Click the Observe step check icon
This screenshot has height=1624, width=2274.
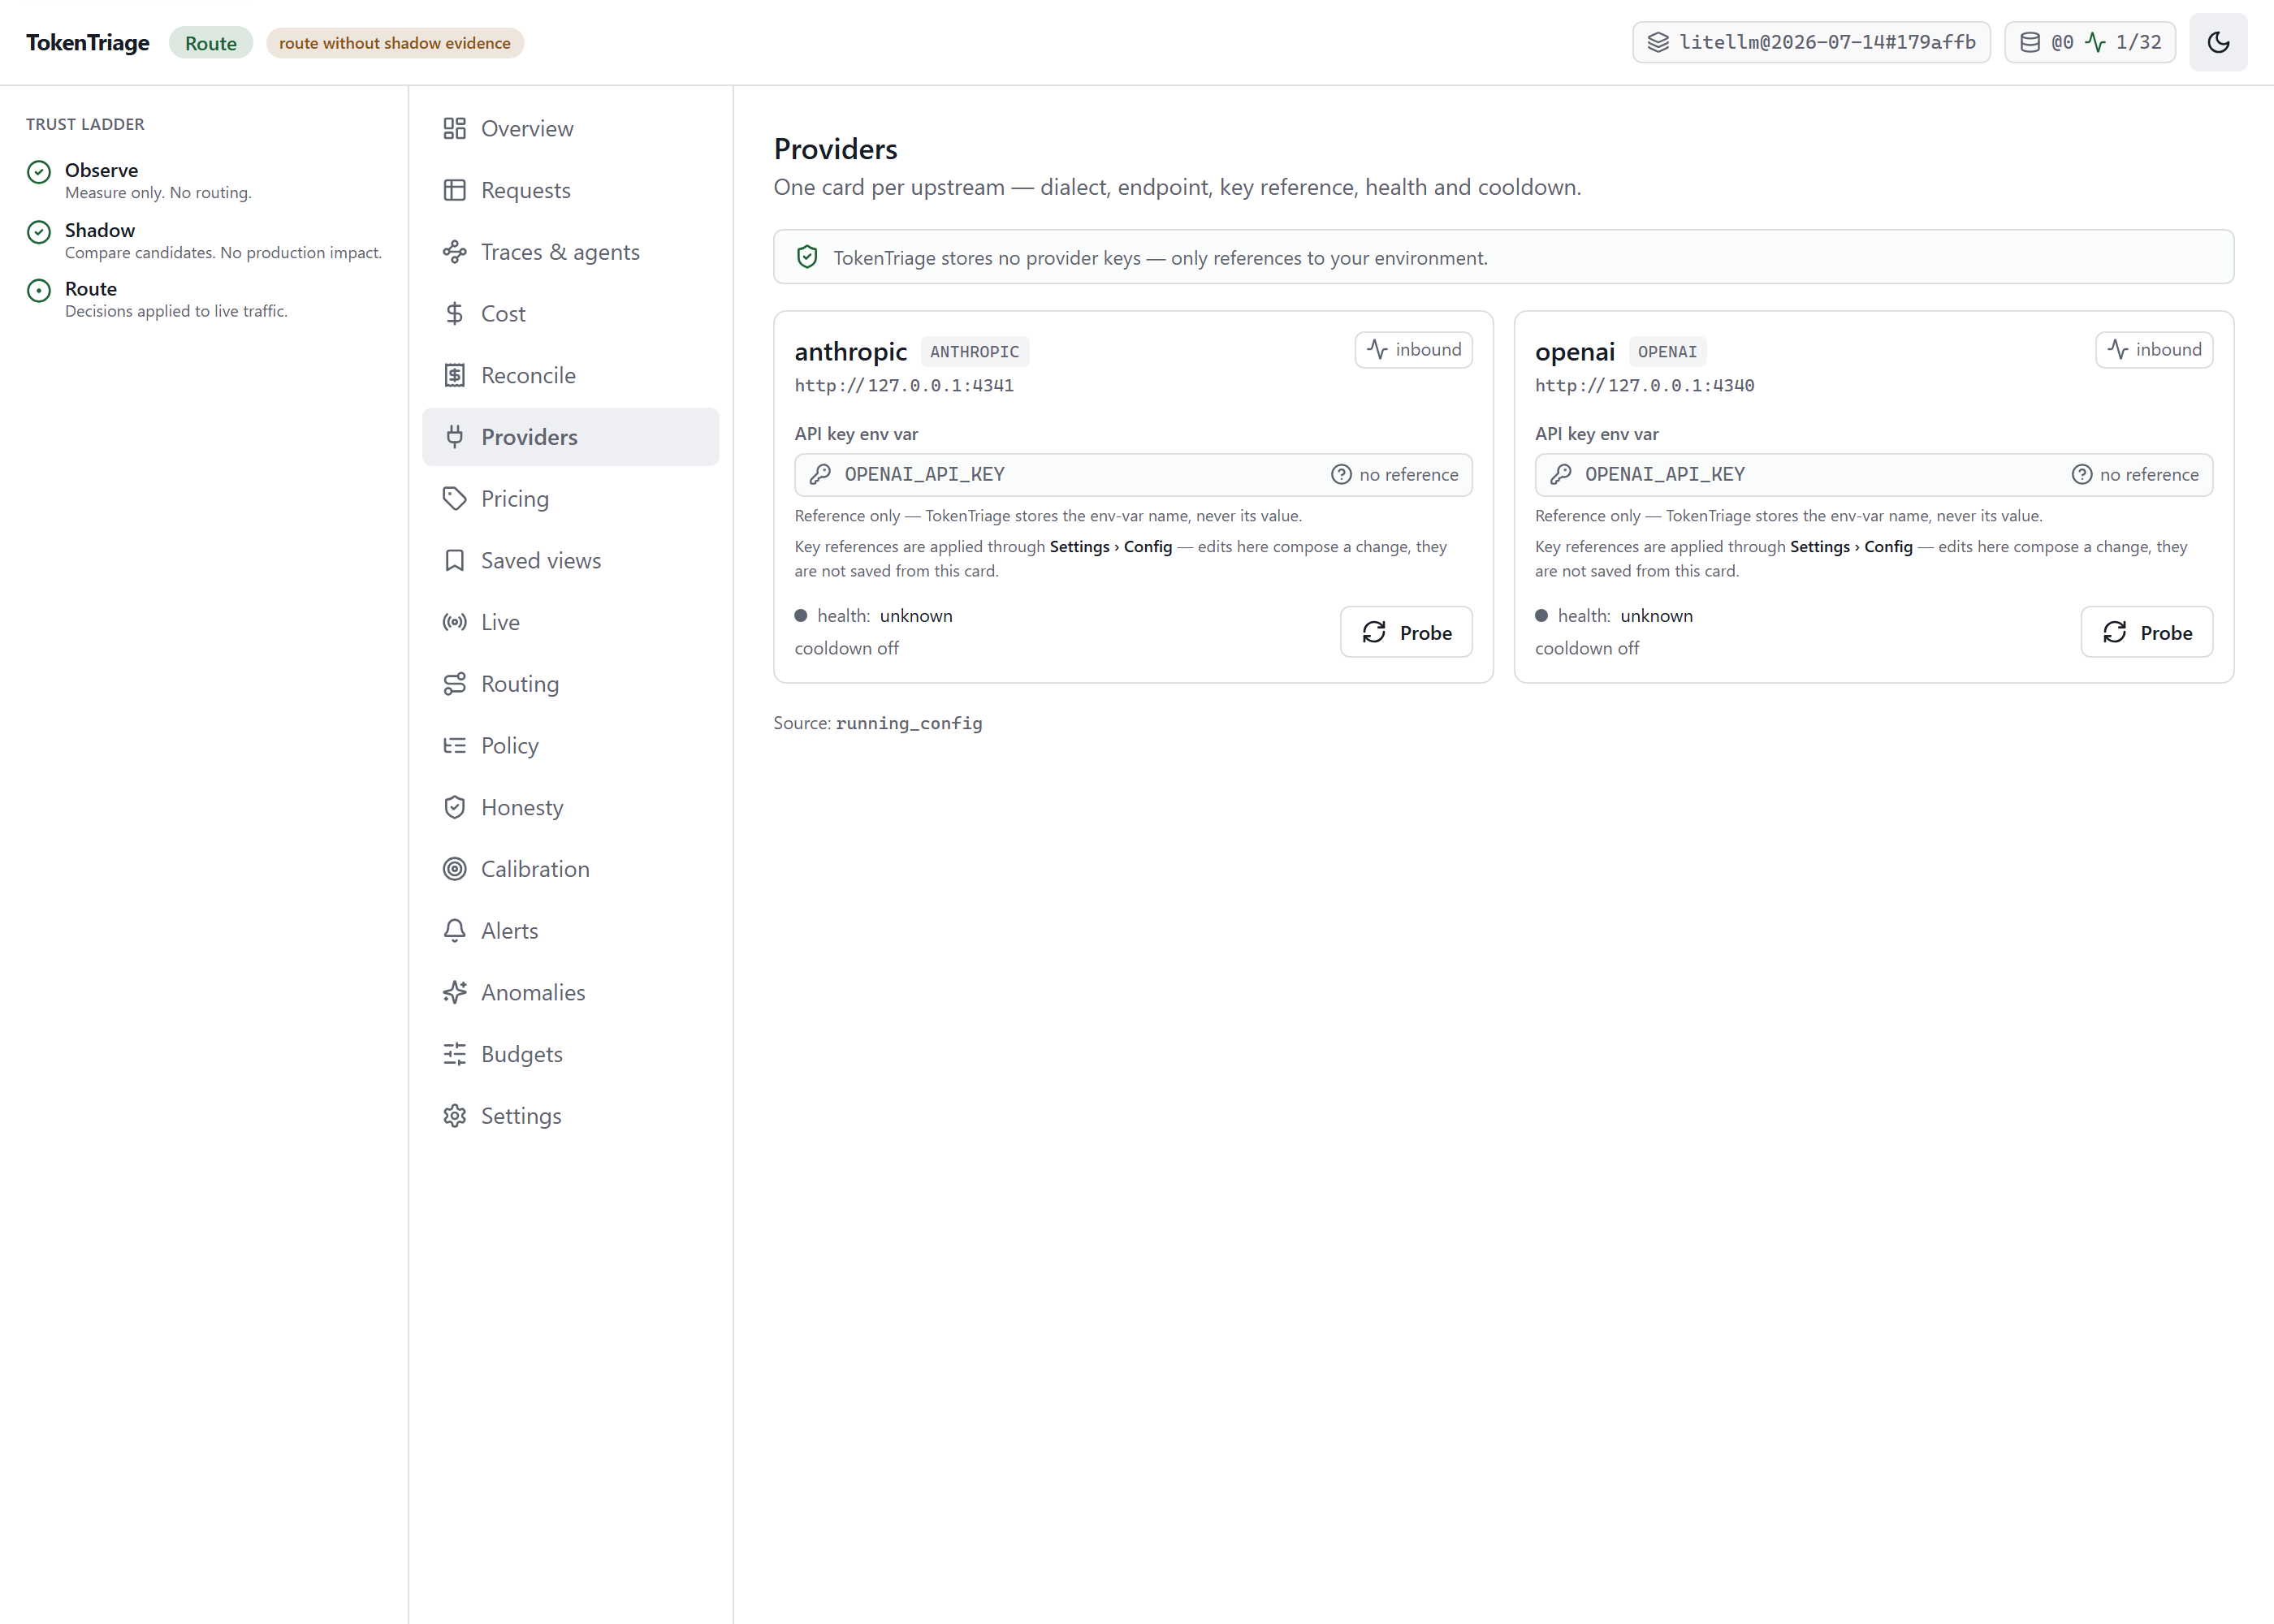[39, 172]
